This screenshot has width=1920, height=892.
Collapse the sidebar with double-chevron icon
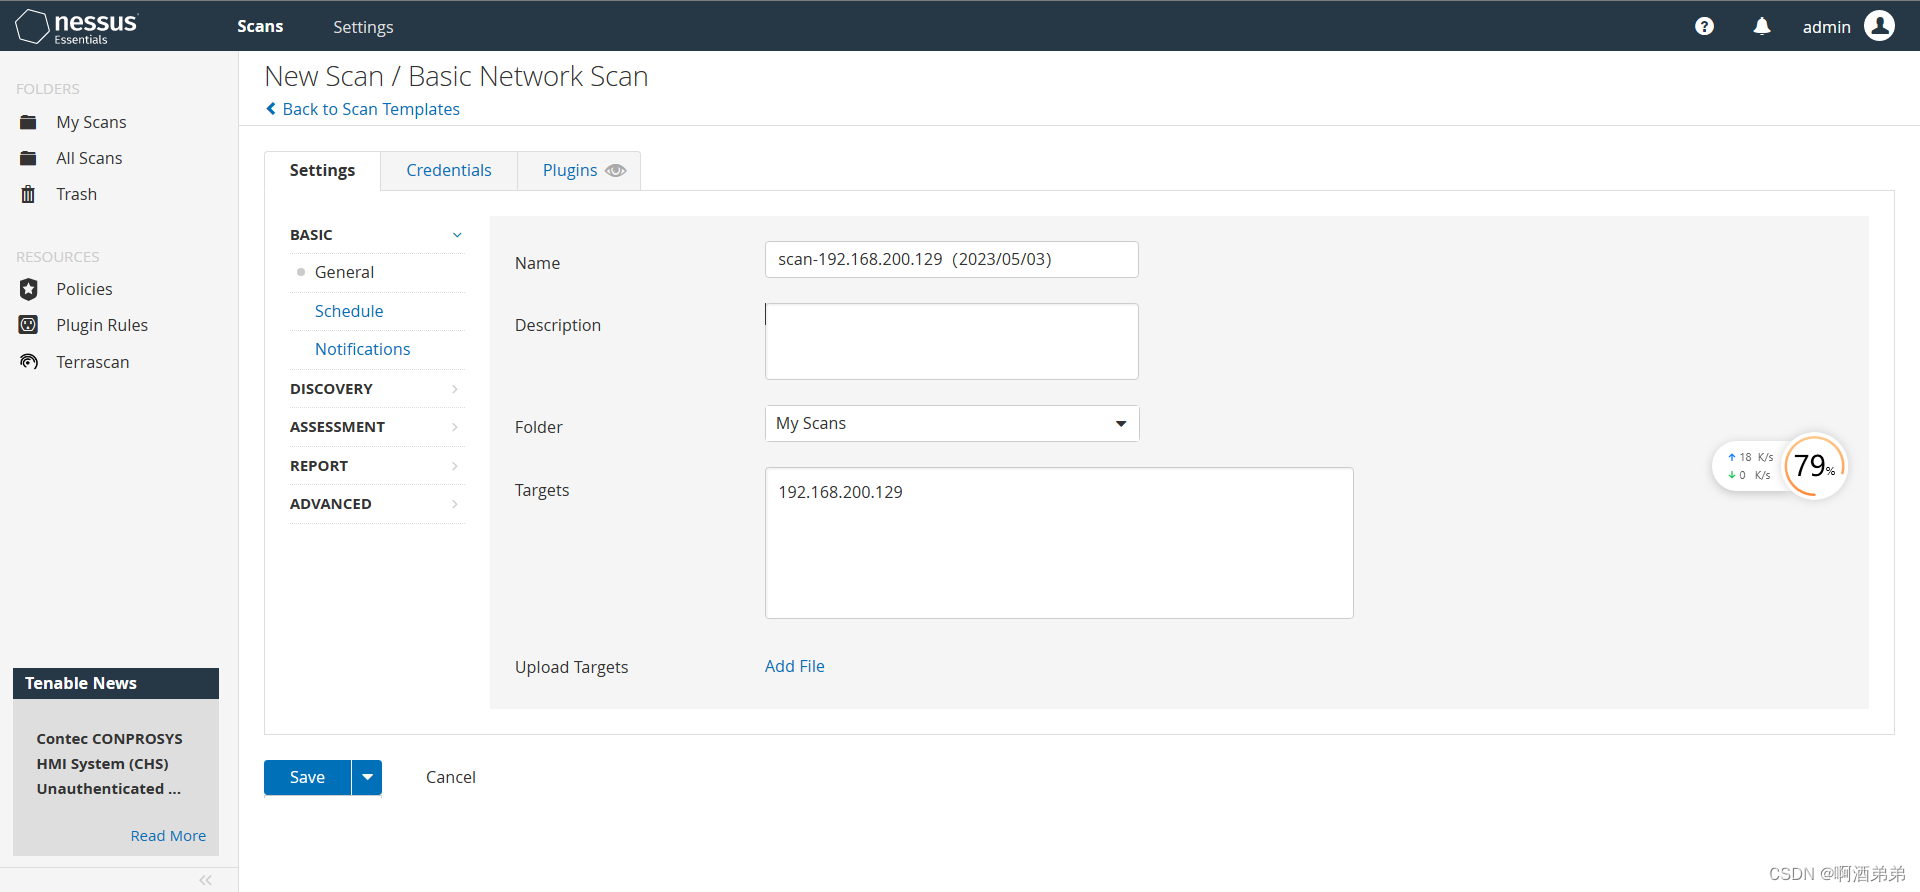tap(205, 880)
